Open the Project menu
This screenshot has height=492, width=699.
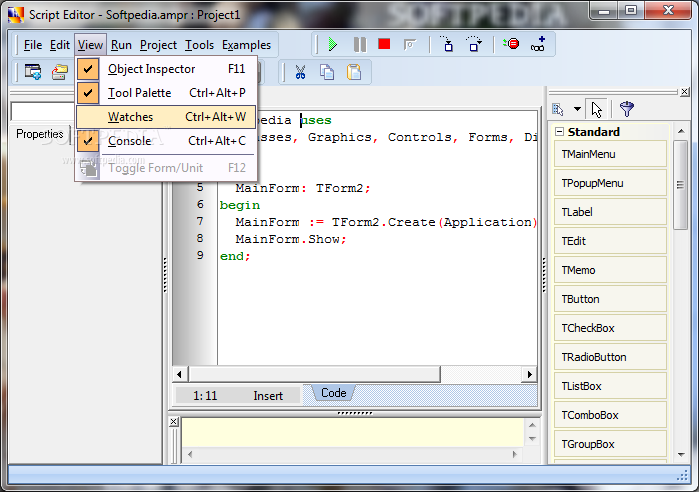pos(158,45)
